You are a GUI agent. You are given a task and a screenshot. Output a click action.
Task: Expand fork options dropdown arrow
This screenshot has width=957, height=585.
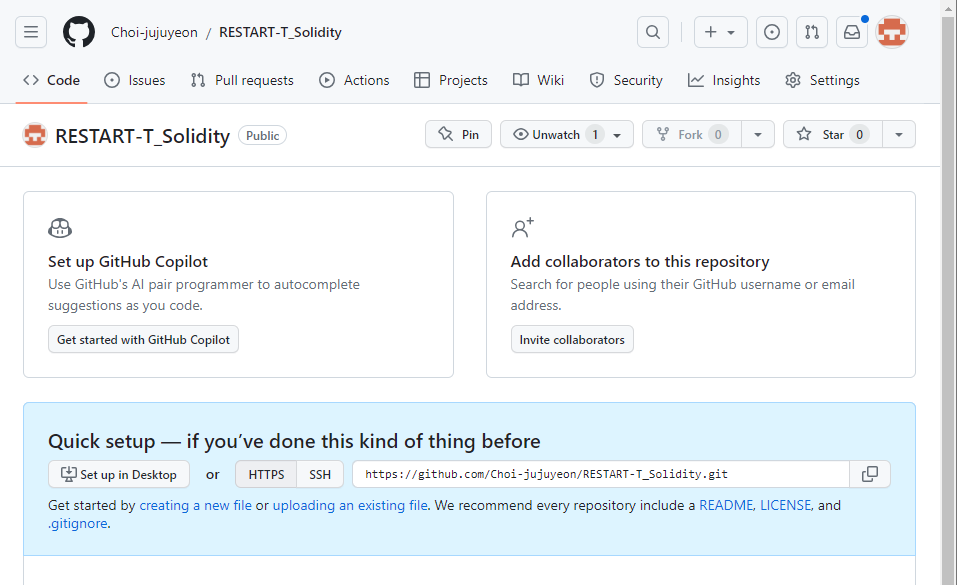(757, 134)
